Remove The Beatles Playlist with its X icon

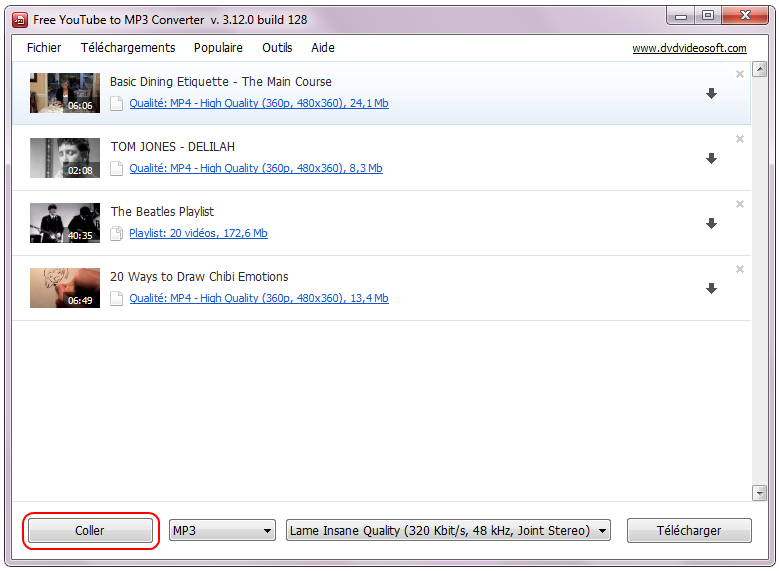[x=740, y=204]
